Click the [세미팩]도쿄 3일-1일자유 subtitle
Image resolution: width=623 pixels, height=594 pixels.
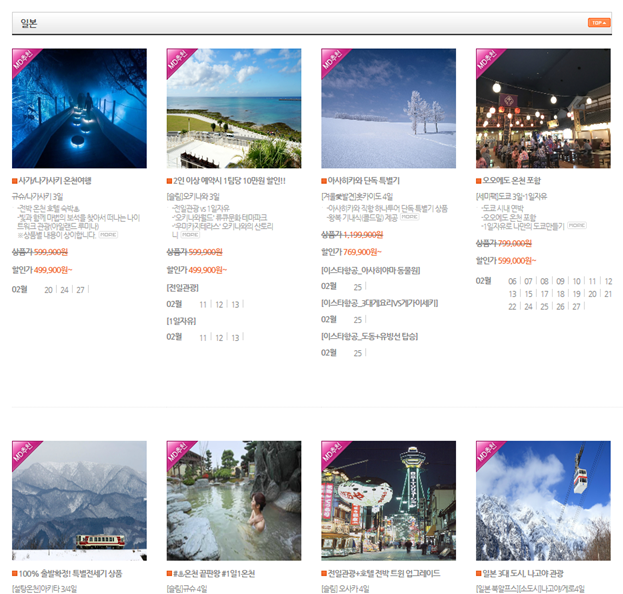pos(511,196)
